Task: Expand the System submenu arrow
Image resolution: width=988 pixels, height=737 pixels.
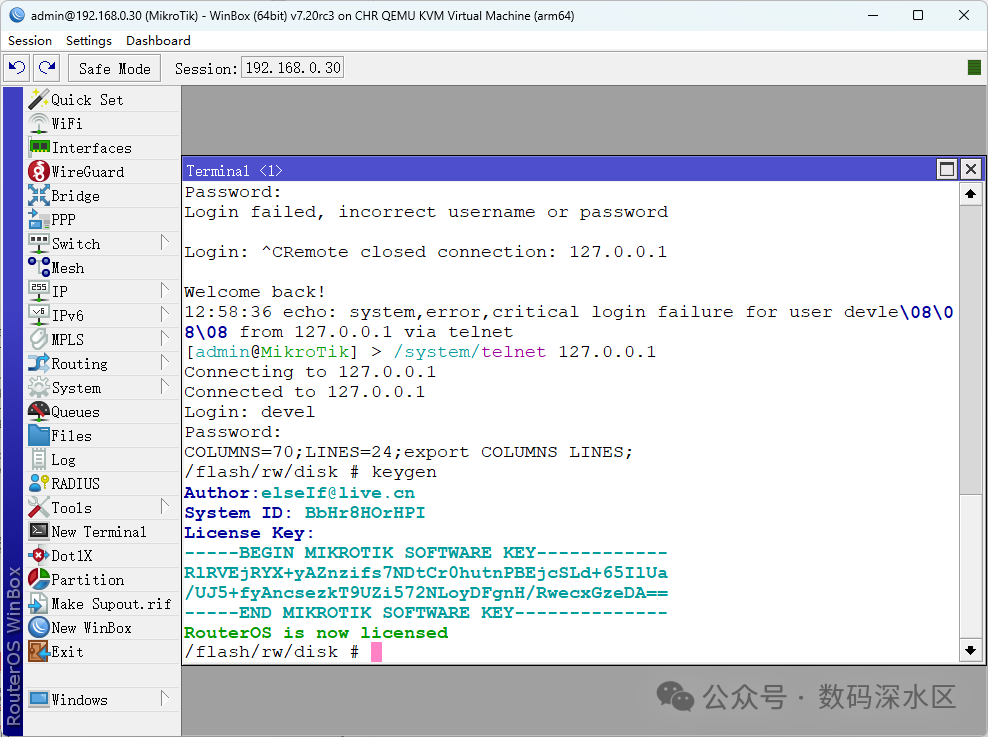Action: point(165,386)
